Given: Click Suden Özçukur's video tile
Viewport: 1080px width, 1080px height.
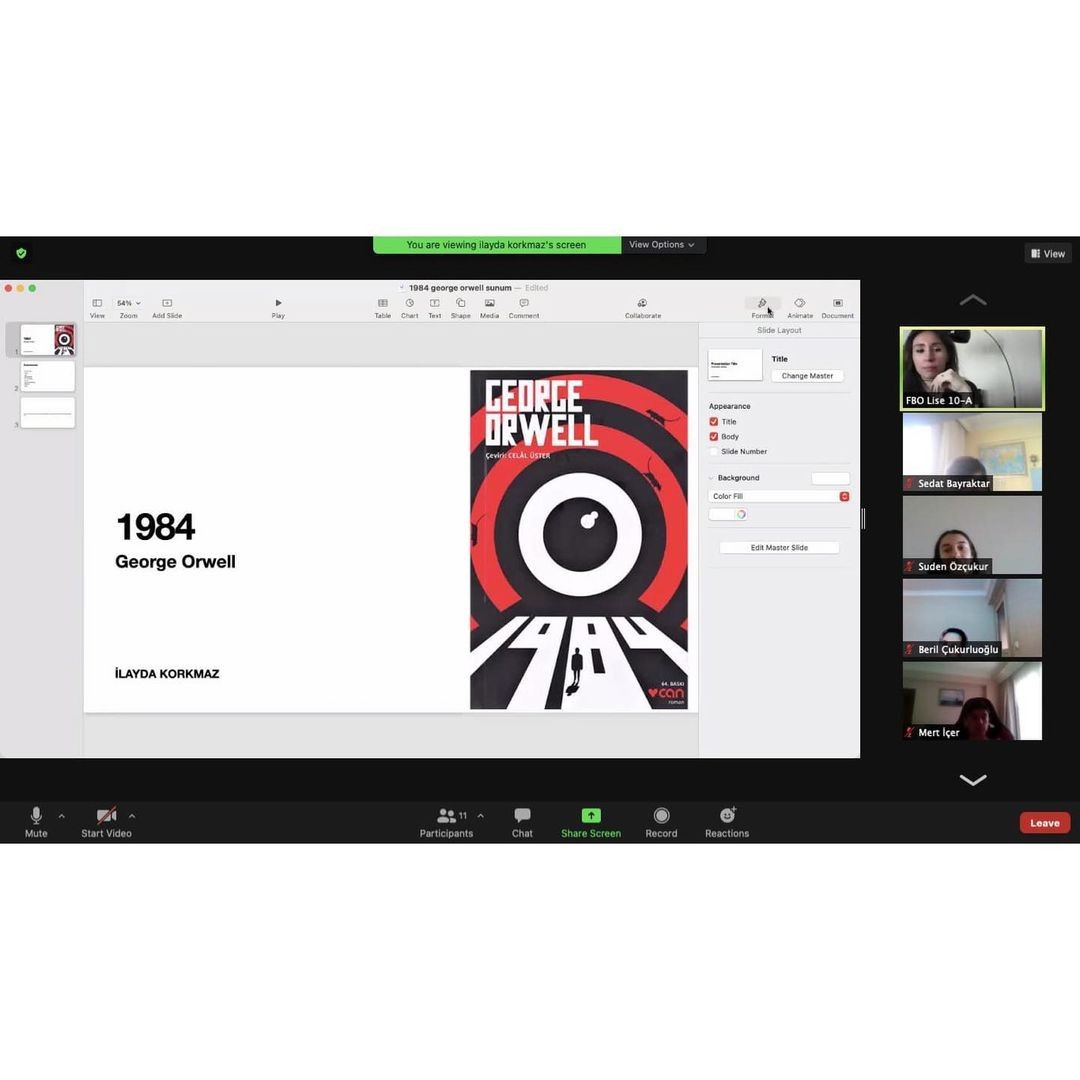Looking at the screenshot, I should [973, 535].
